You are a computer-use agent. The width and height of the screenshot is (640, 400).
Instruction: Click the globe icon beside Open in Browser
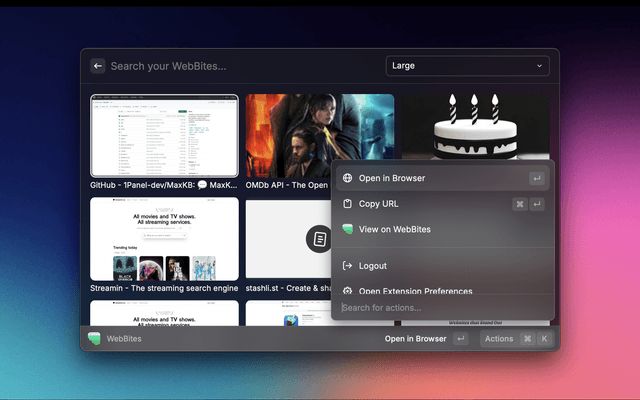347,179
